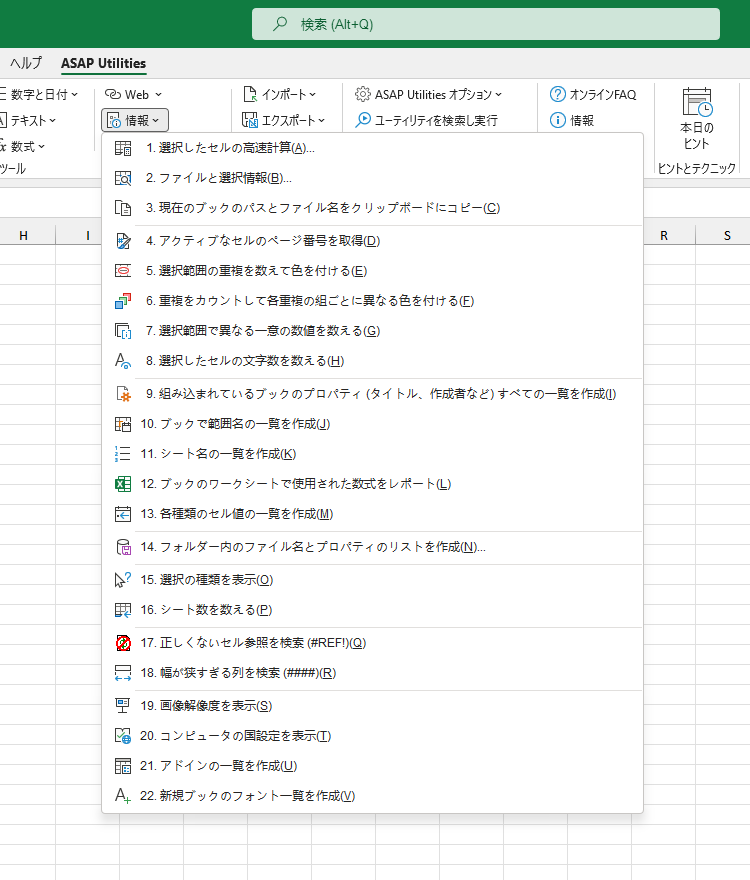Click the range names icon for item 10
The width and height of the screenshot is (750, 880).
point(123,424)
